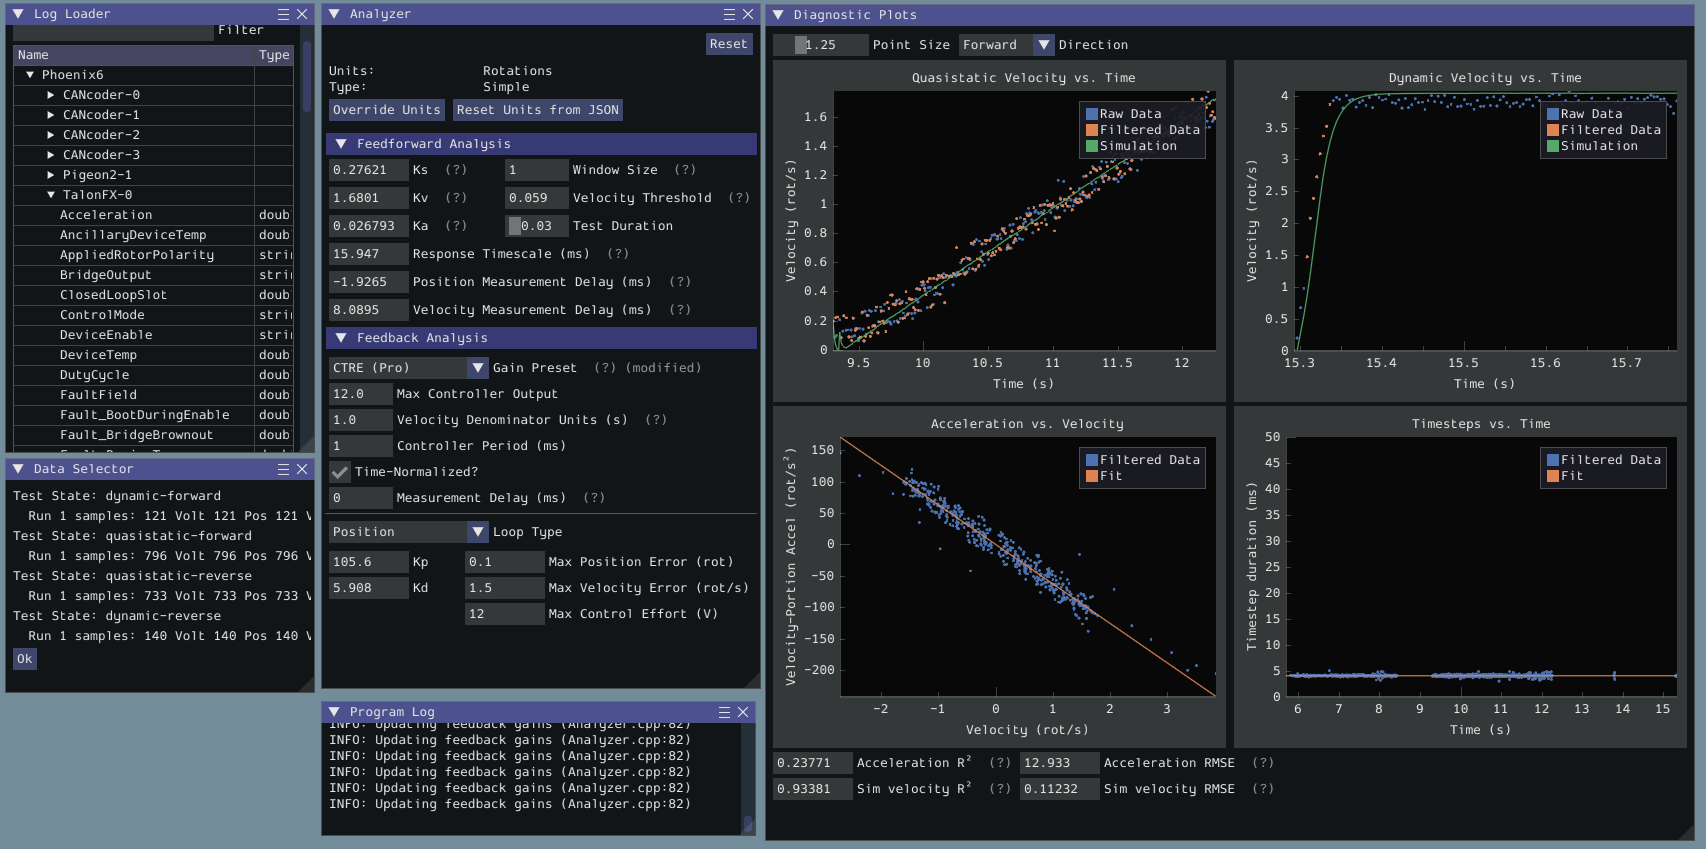1706x849 pixels.
Task: Click the Gain Preset help question mark
Action: [605, 368]
